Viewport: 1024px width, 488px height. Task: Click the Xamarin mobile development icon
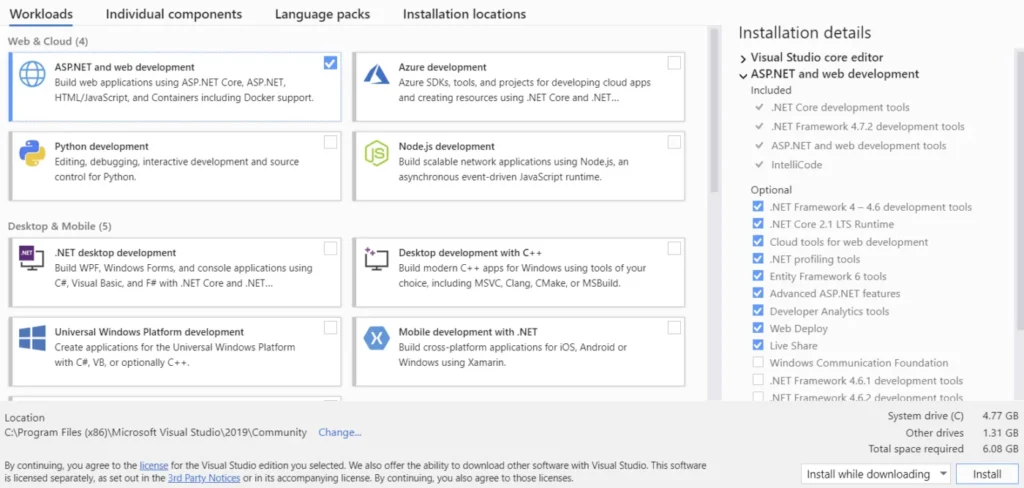coord(376,338)
